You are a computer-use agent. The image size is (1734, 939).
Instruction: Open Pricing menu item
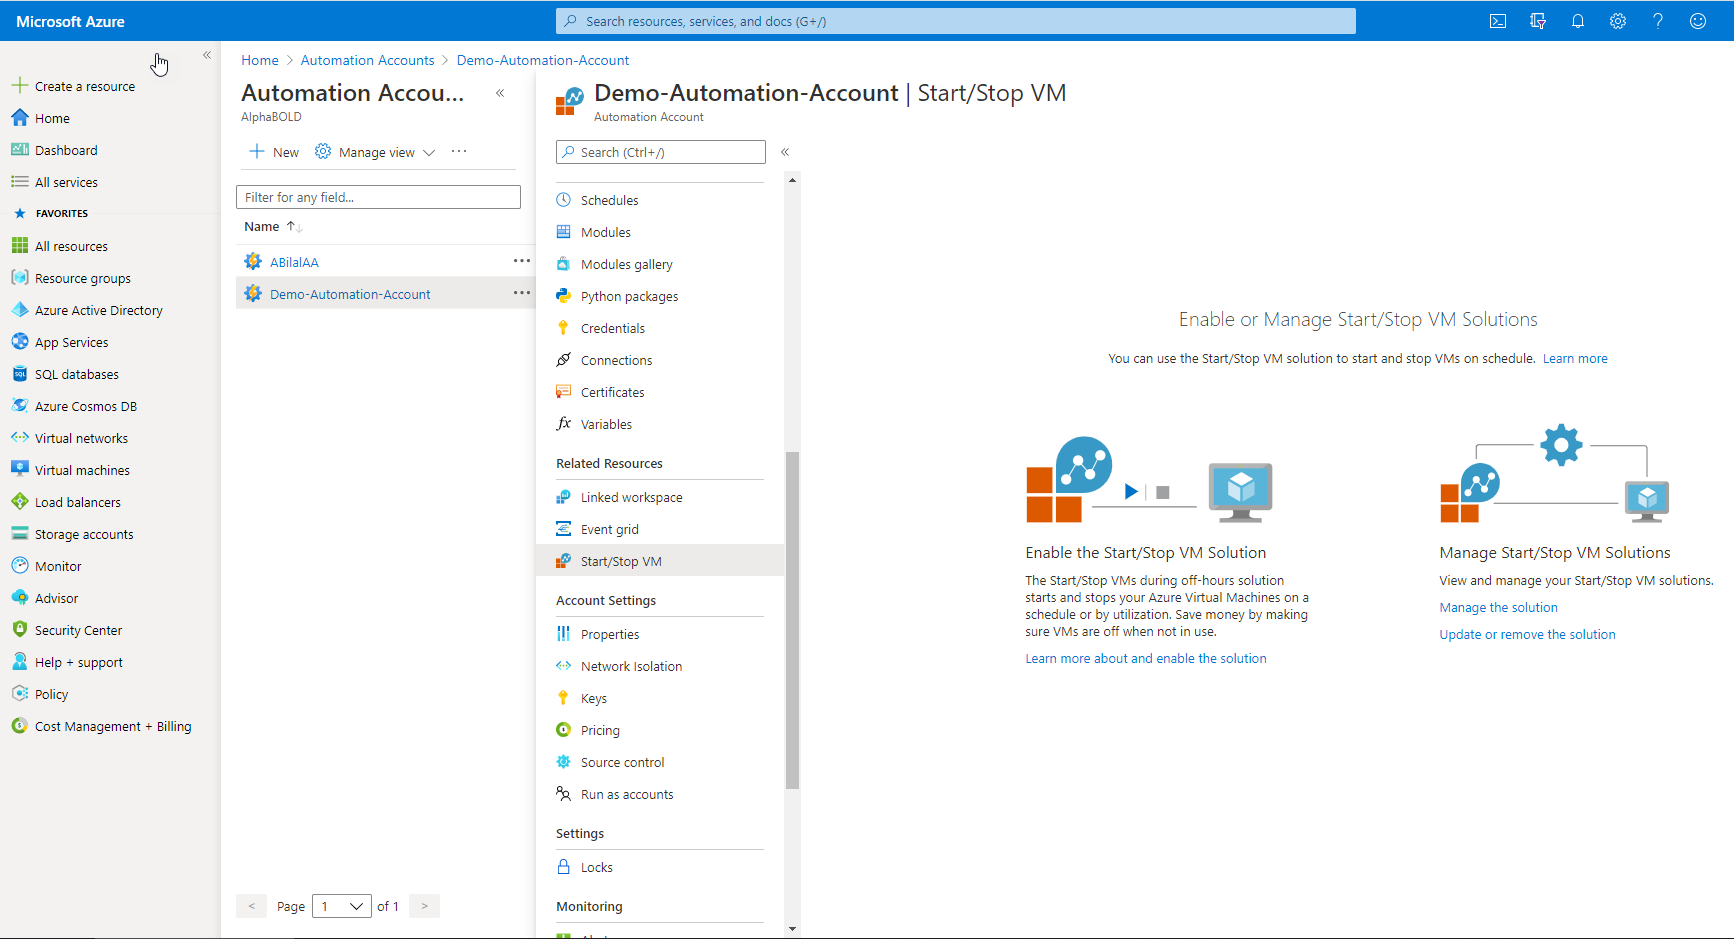point(600,730)
